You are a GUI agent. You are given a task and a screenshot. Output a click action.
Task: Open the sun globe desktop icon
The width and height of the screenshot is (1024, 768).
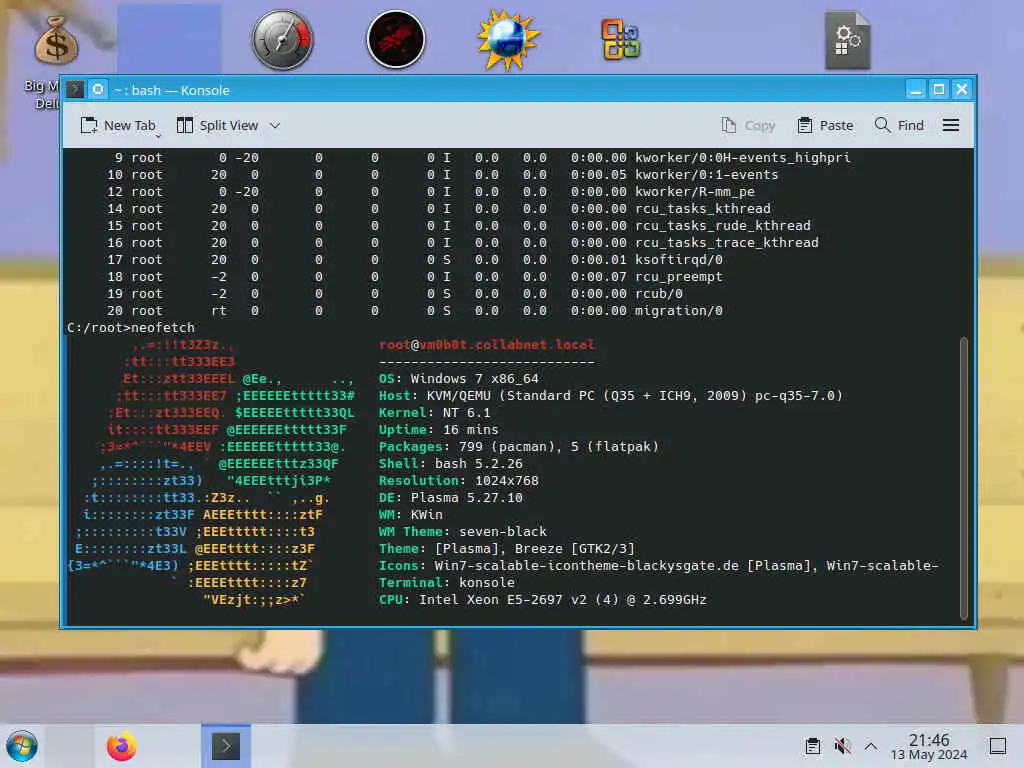tap(508, 40)
